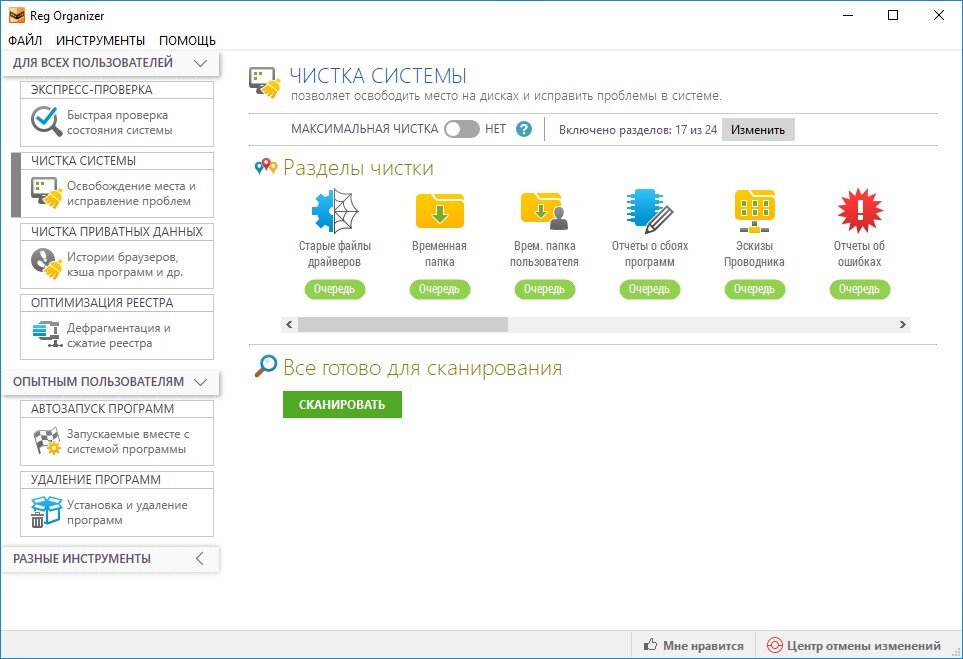963x659 pixels.
Task: Click the private data cleanup icon
Action: (x=47, y=263)
